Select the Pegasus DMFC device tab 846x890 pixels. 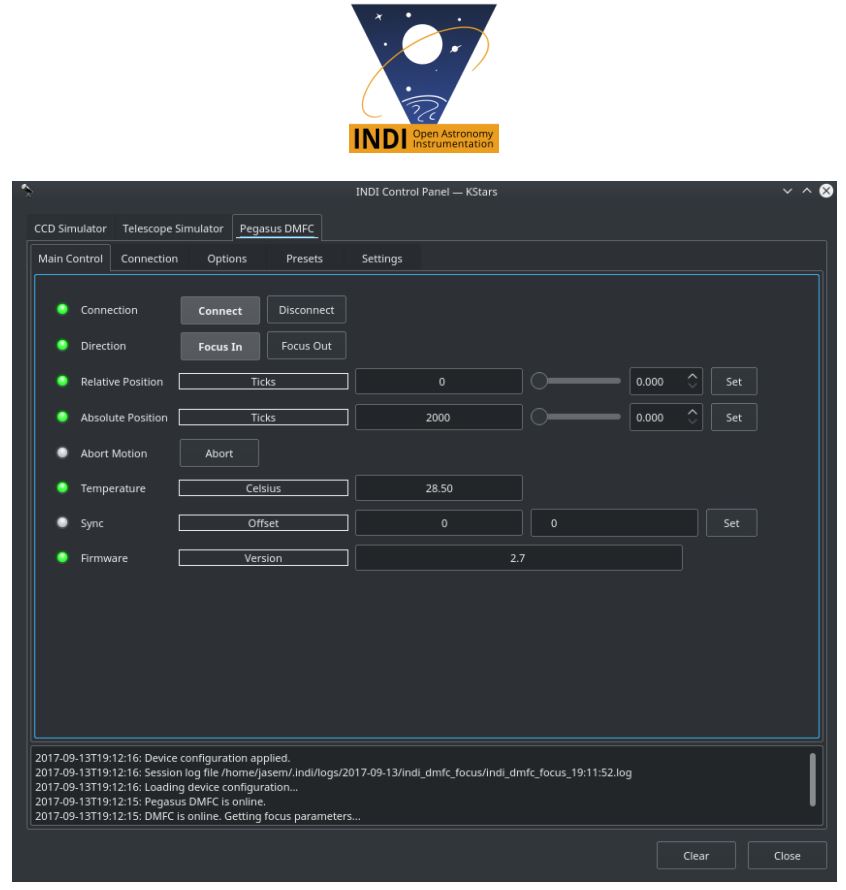click(x=277, y=228)
